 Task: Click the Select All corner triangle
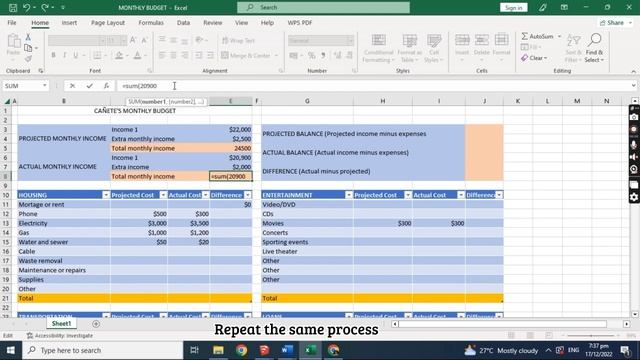[x=7, y=101]
